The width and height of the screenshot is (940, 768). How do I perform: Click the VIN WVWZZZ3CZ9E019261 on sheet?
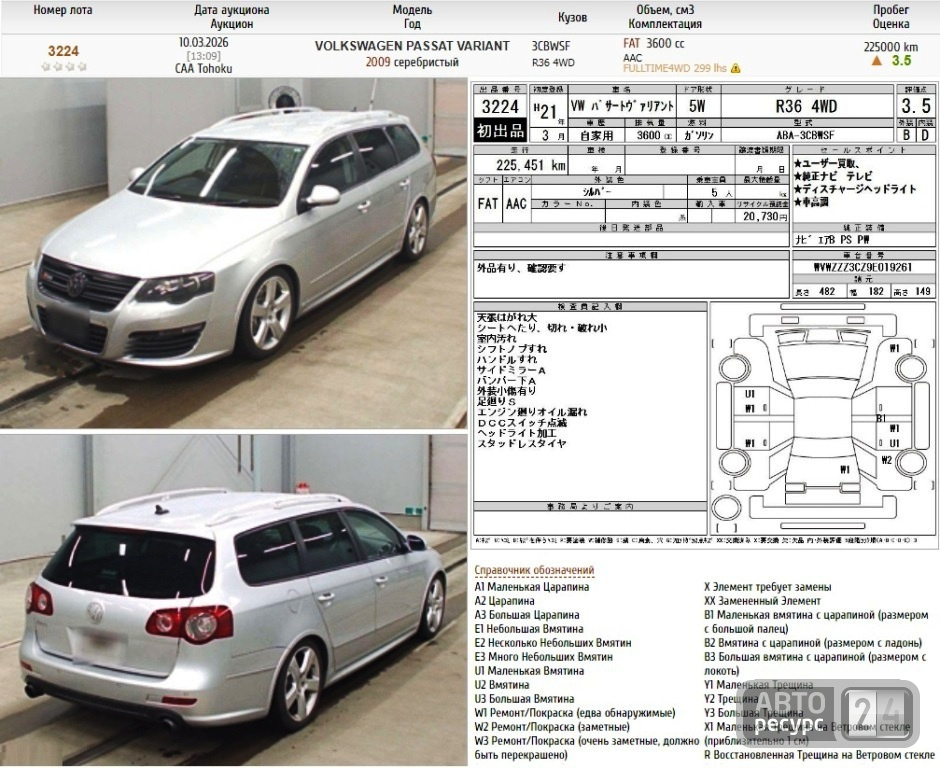(x=862, y=267)
